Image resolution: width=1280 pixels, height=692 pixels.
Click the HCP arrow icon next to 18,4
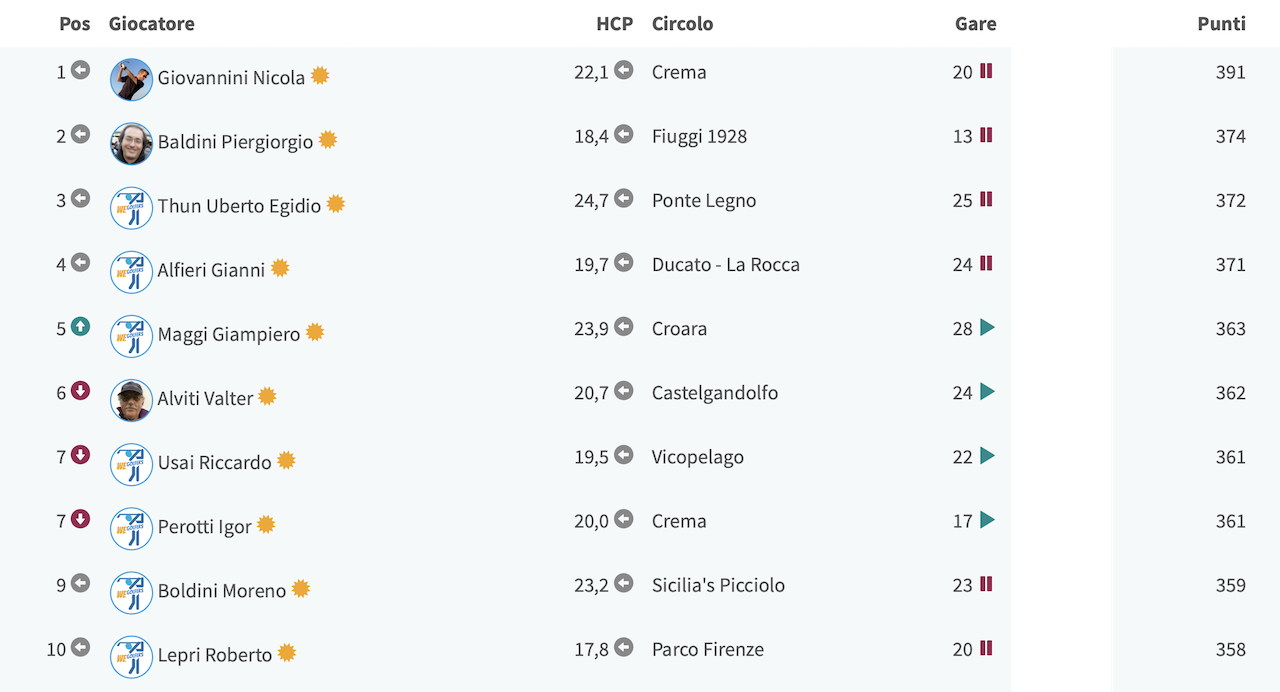pyautogui.click(x=623, y=134)
